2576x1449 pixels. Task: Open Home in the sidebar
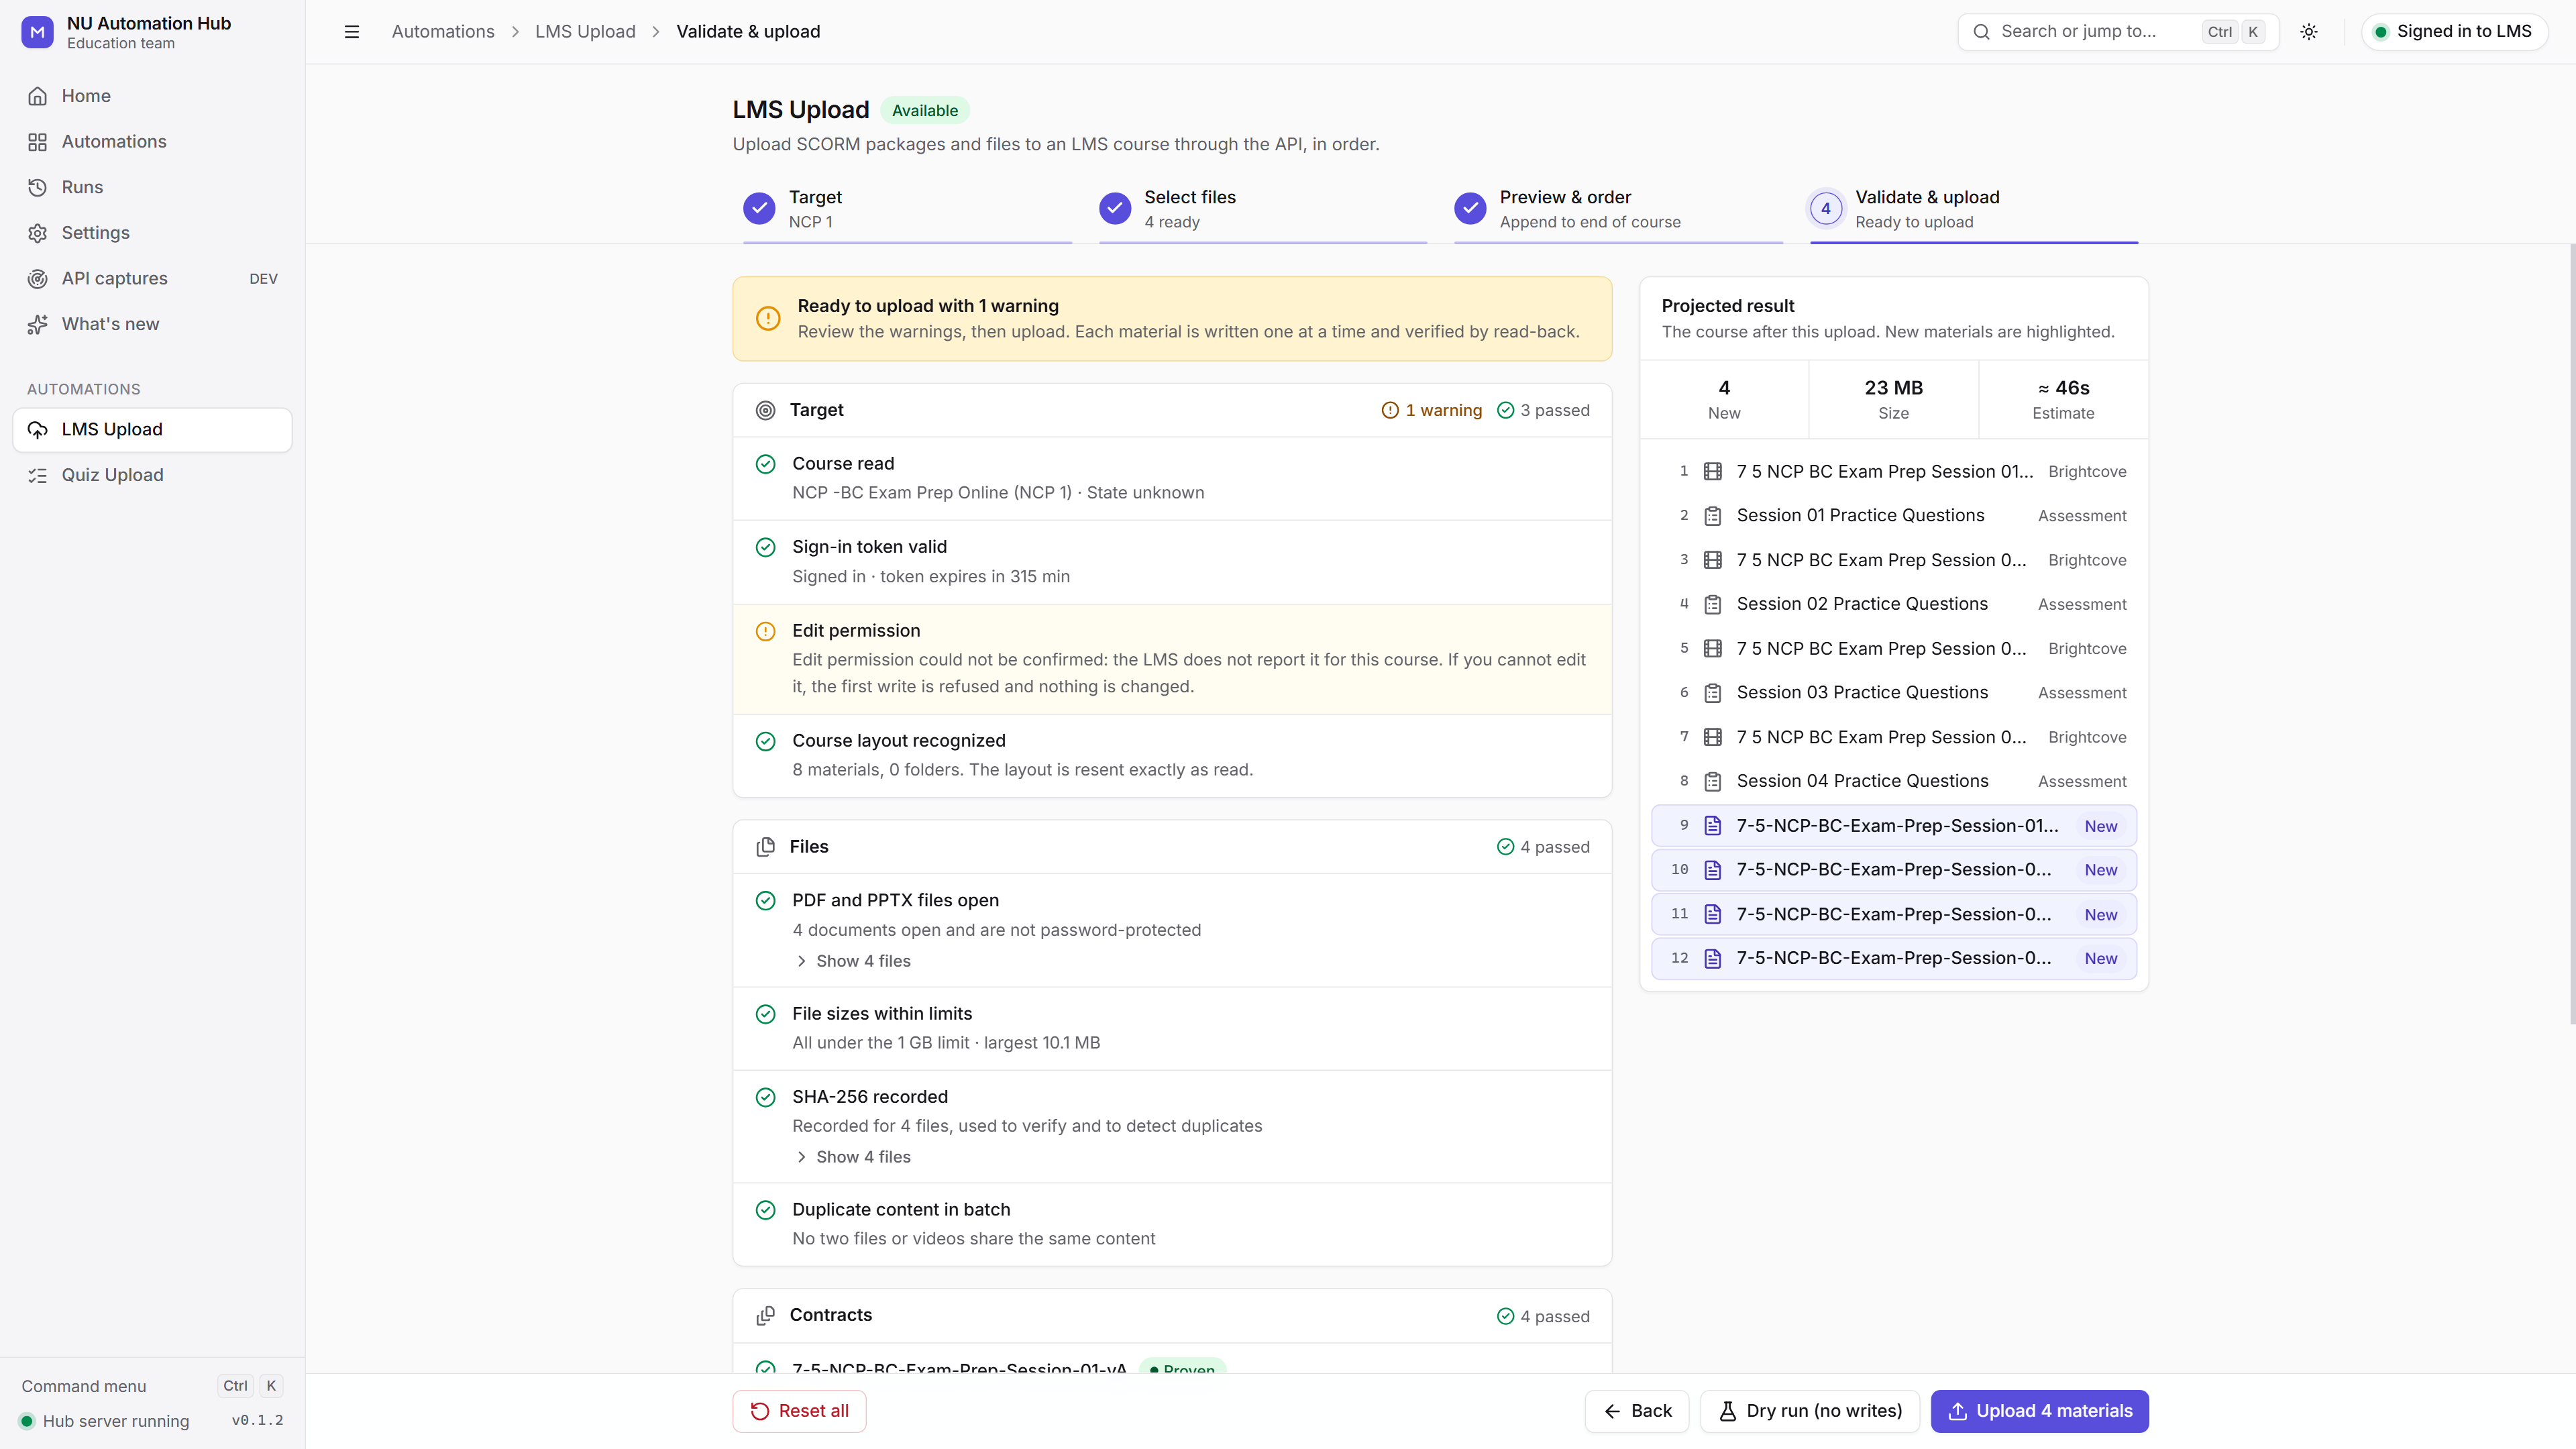coord(152,96)
